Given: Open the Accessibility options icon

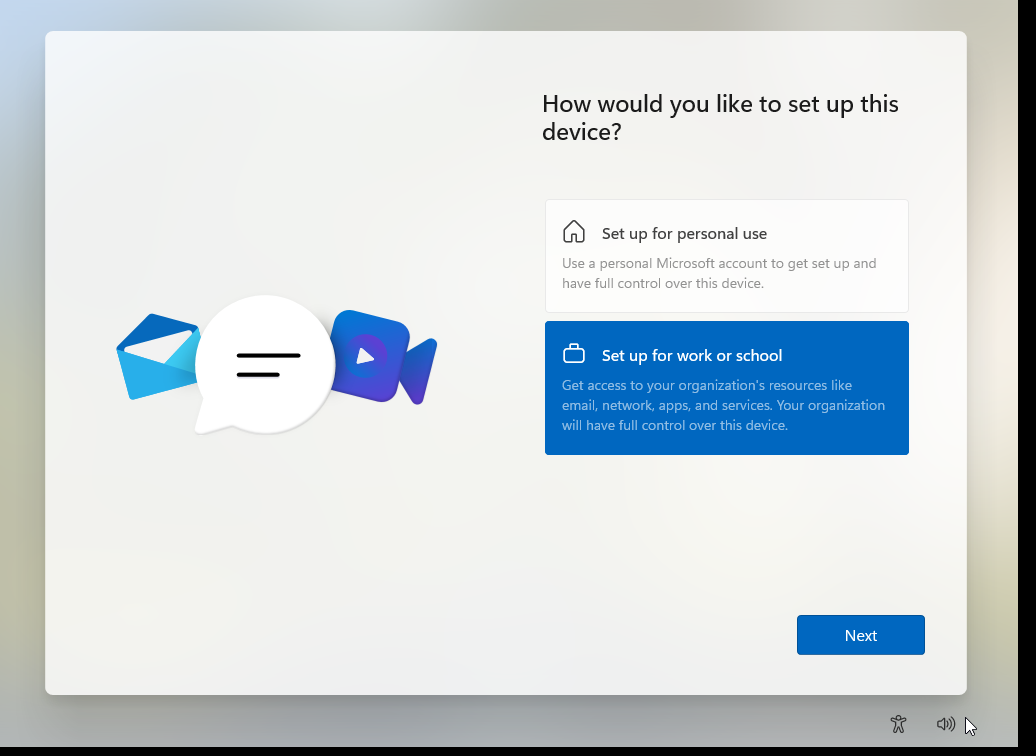Looking at the screenshot, I should [x=898, y=724].
